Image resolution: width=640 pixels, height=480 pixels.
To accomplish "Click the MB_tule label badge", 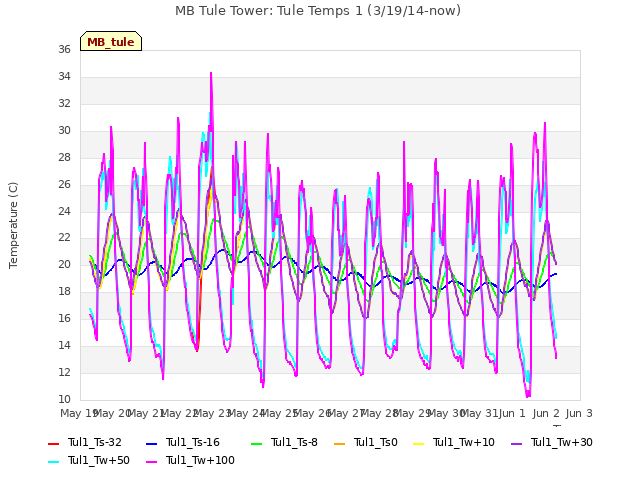I will [111, 41].
